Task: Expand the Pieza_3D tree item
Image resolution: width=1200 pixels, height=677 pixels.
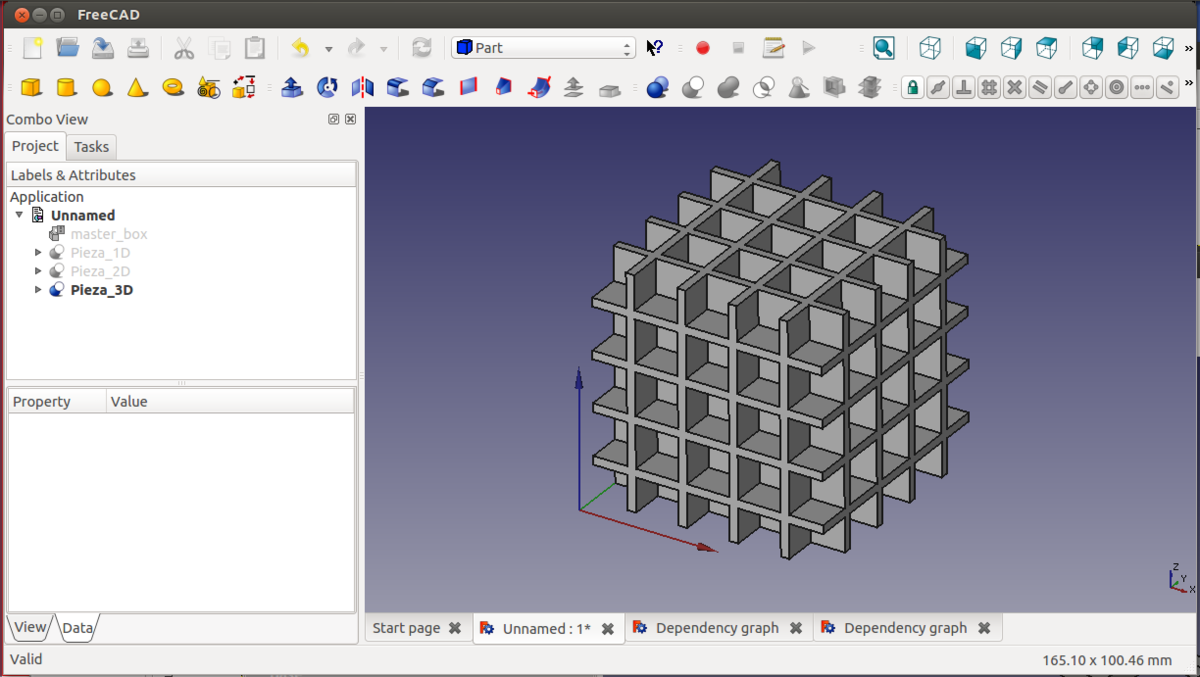Action: pos(39,290)
